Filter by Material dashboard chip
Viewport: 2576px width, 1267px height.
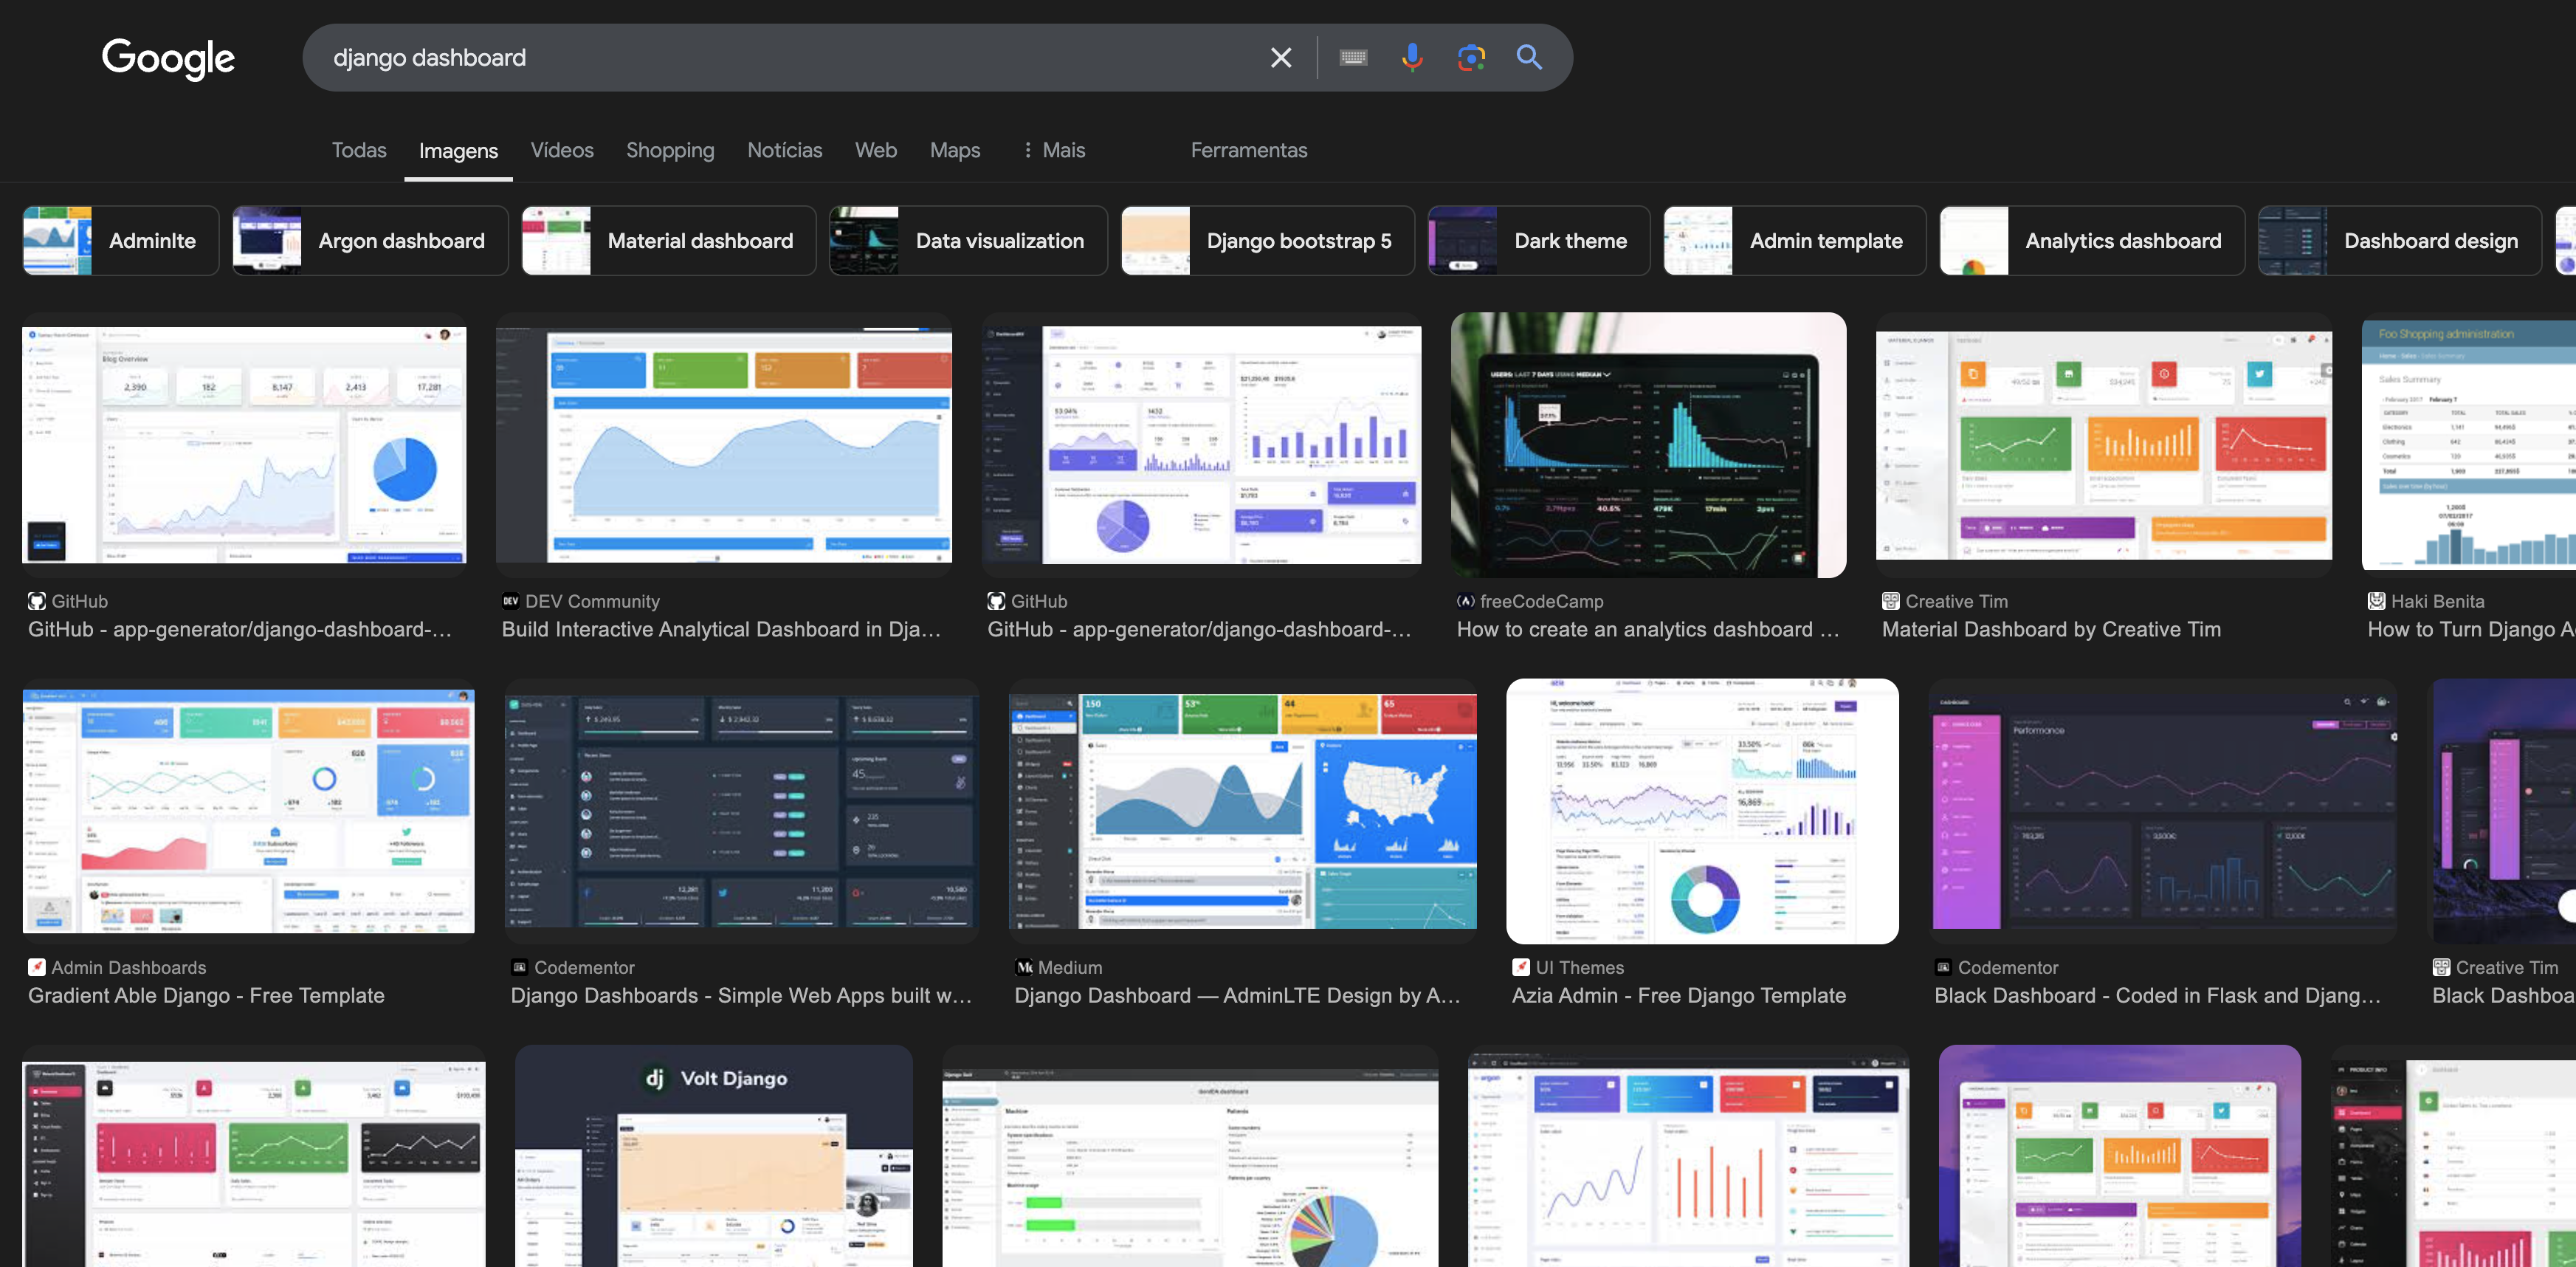(x=669, y=241)
